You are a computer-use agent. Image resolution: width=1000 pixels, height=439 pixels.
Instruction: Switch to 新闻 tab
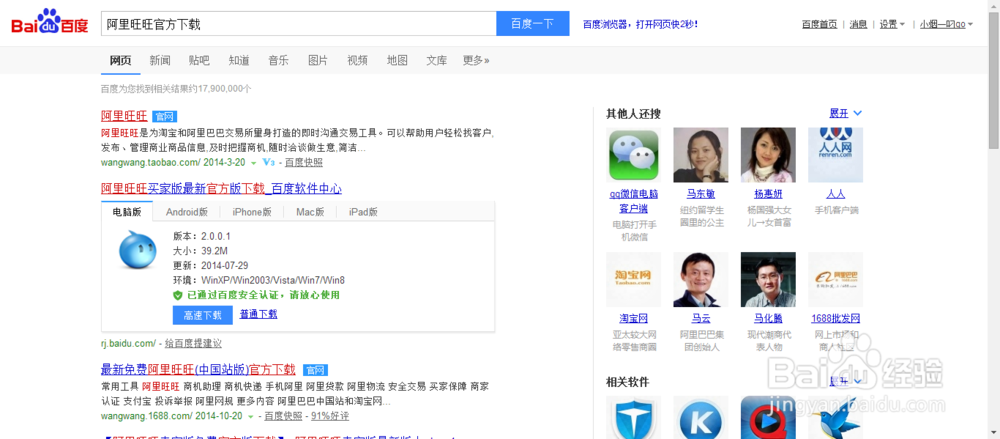(160, 61)
